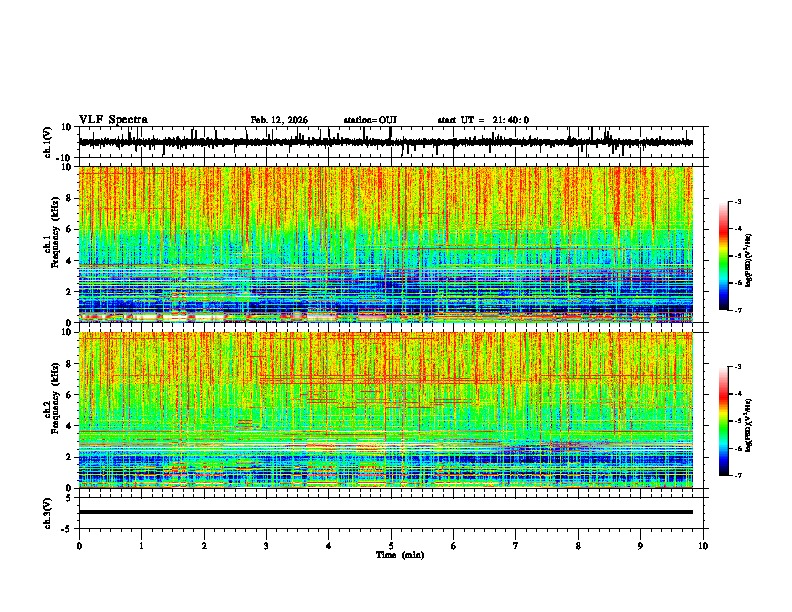Screen dimensions: 792x612
Task: Click the "station=OUI" header label
Action: [x=370, y=120]
